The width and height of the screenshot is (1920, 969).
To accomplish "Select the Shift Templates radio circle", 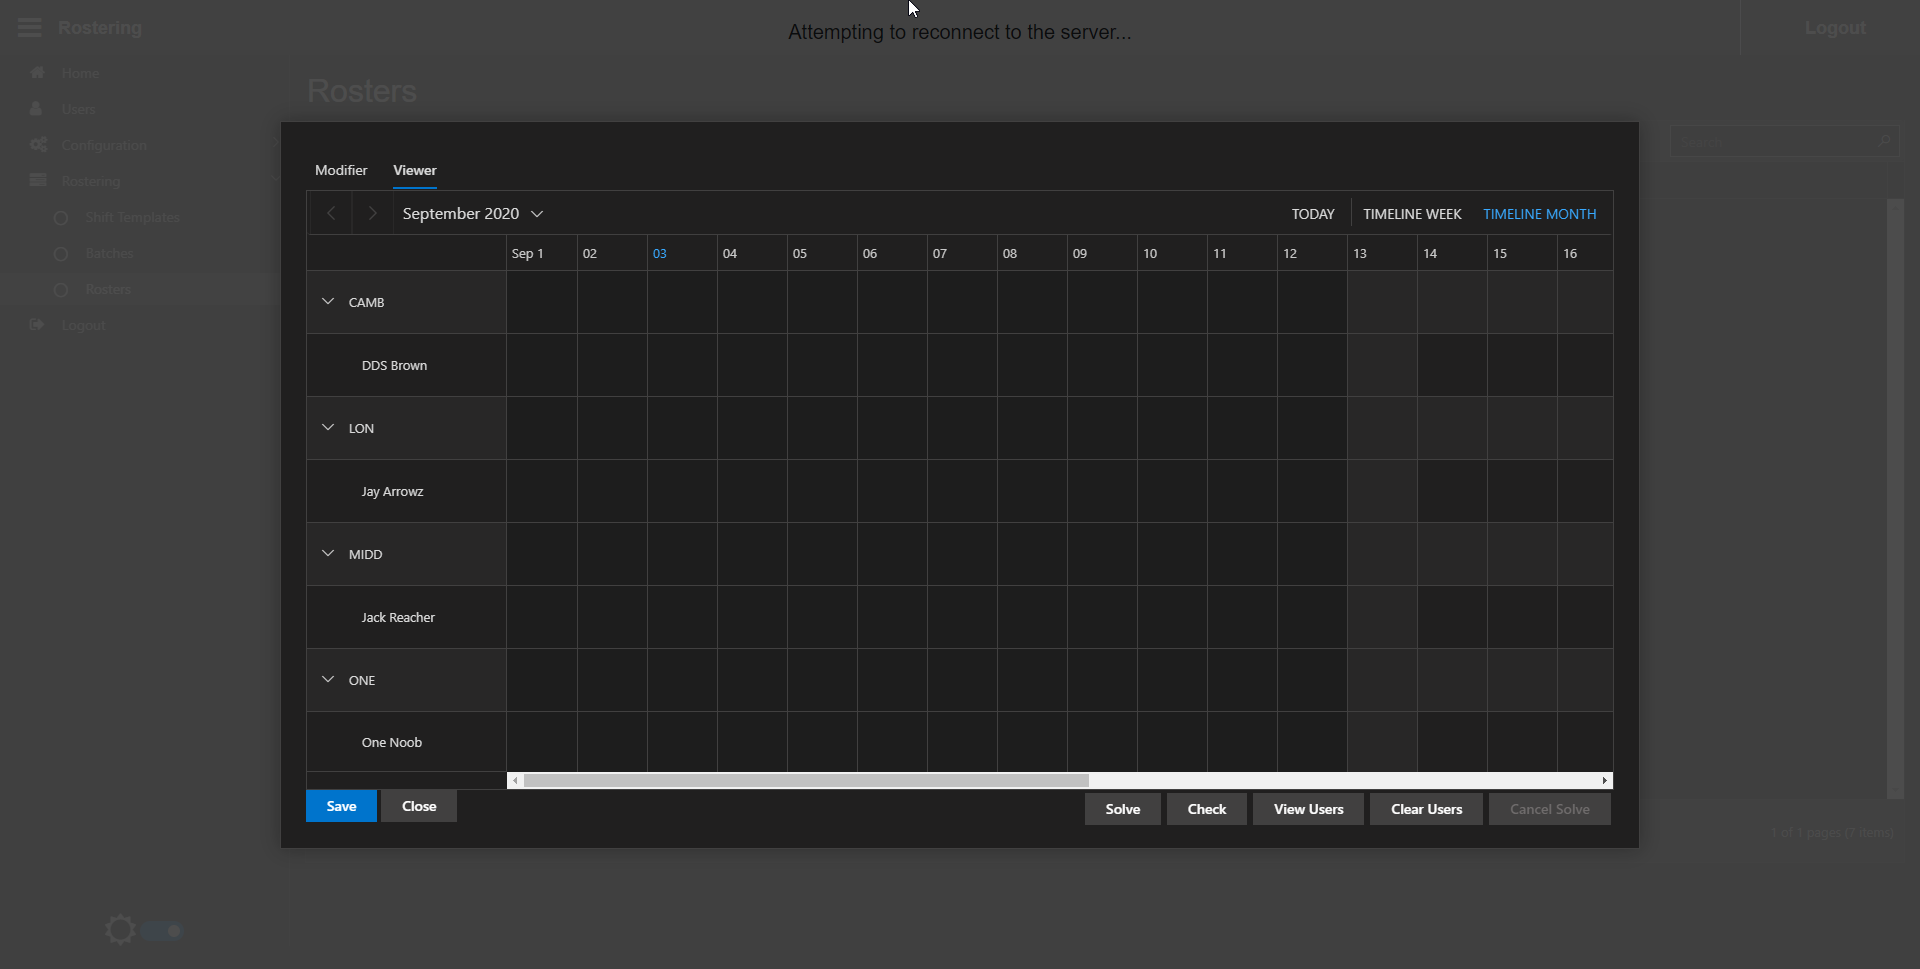I will [x=61, y=218].
